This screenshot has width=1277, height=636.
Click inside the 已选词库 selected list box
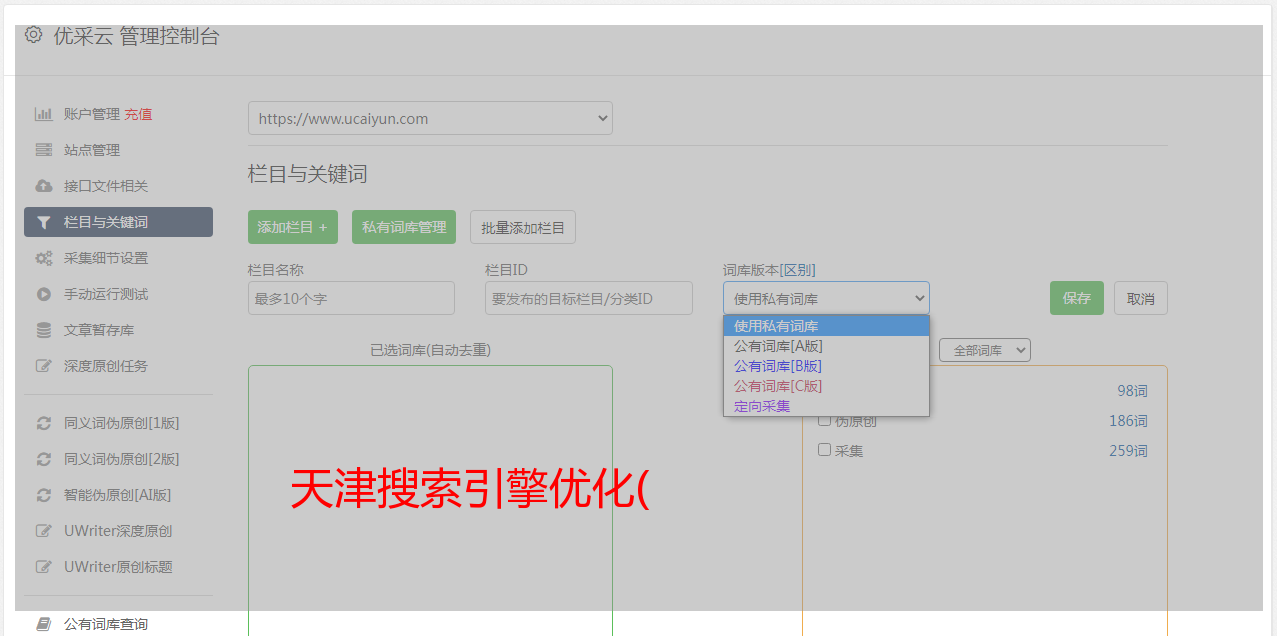(x=430, y=500)
